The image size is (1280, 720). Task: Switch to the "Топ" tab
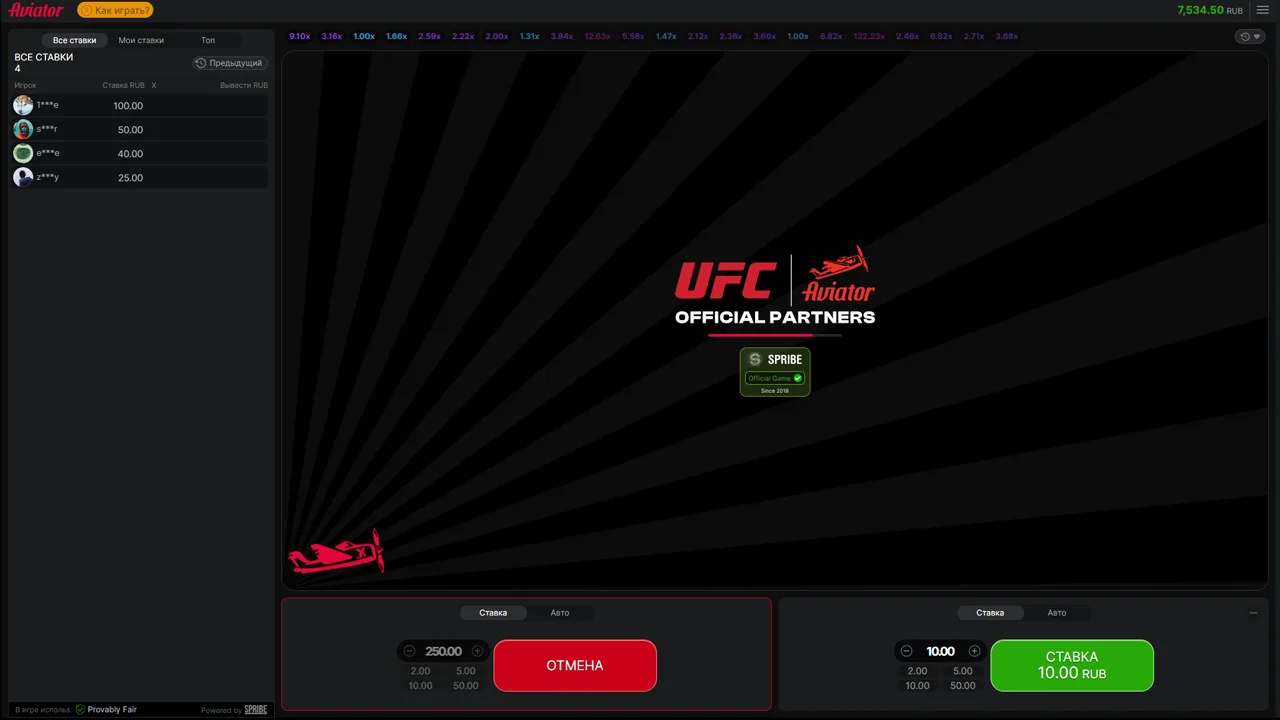coord(208,40)
